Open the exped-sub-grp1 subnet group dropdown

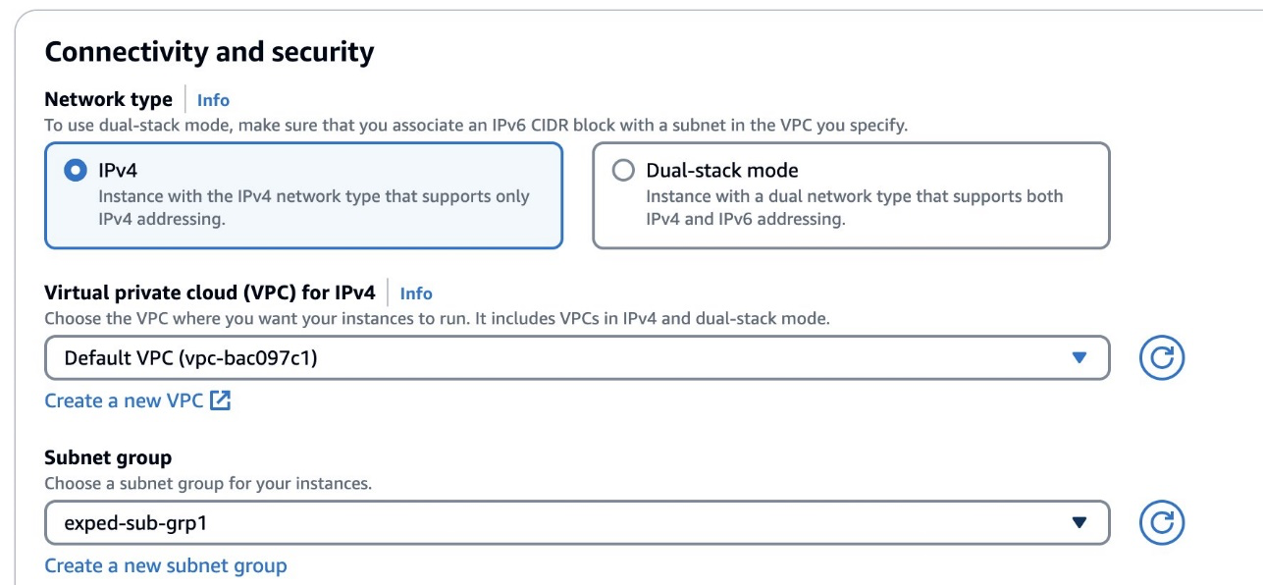[560, 522]
